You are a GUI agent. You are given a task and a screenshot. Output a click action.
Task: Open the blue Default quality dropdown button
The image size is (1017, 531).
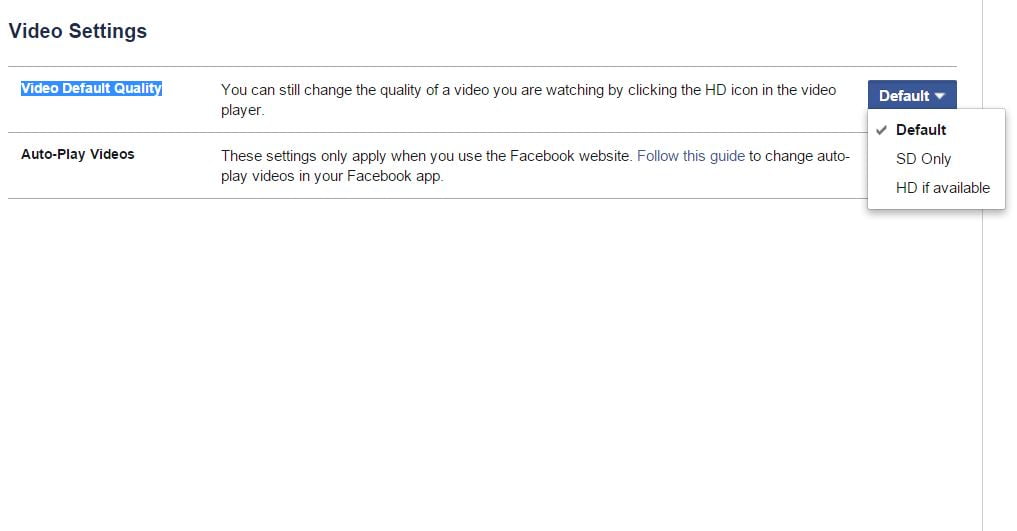click(x=912, y=95)
